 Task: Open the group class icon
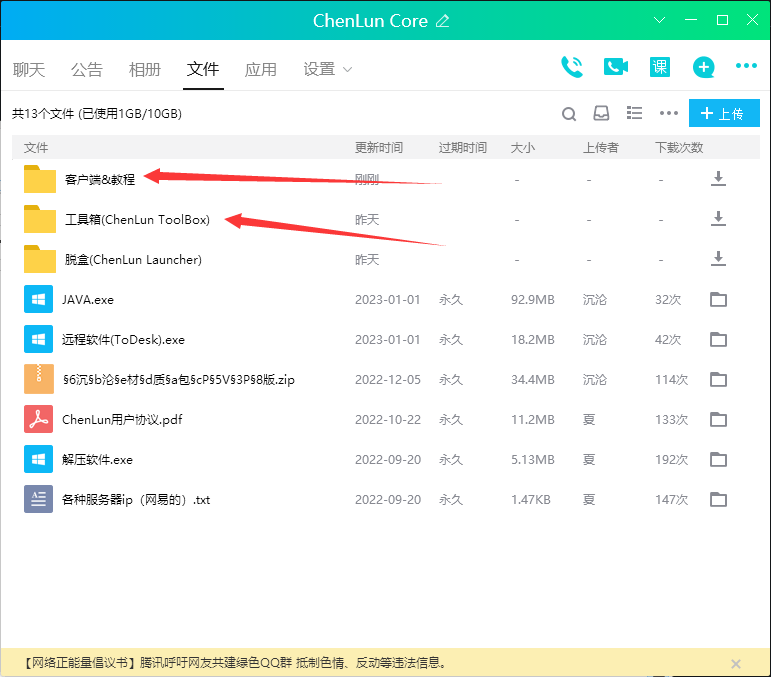660,67
